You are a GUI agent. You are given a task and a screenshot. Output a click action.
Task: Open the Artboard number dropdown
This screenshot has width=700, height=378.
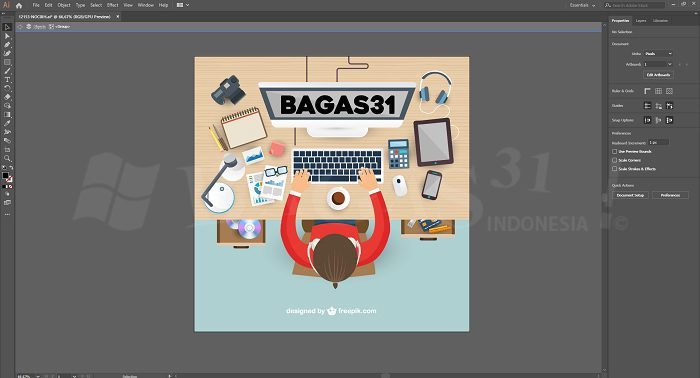pyautogui.click(x=658, y=64)
